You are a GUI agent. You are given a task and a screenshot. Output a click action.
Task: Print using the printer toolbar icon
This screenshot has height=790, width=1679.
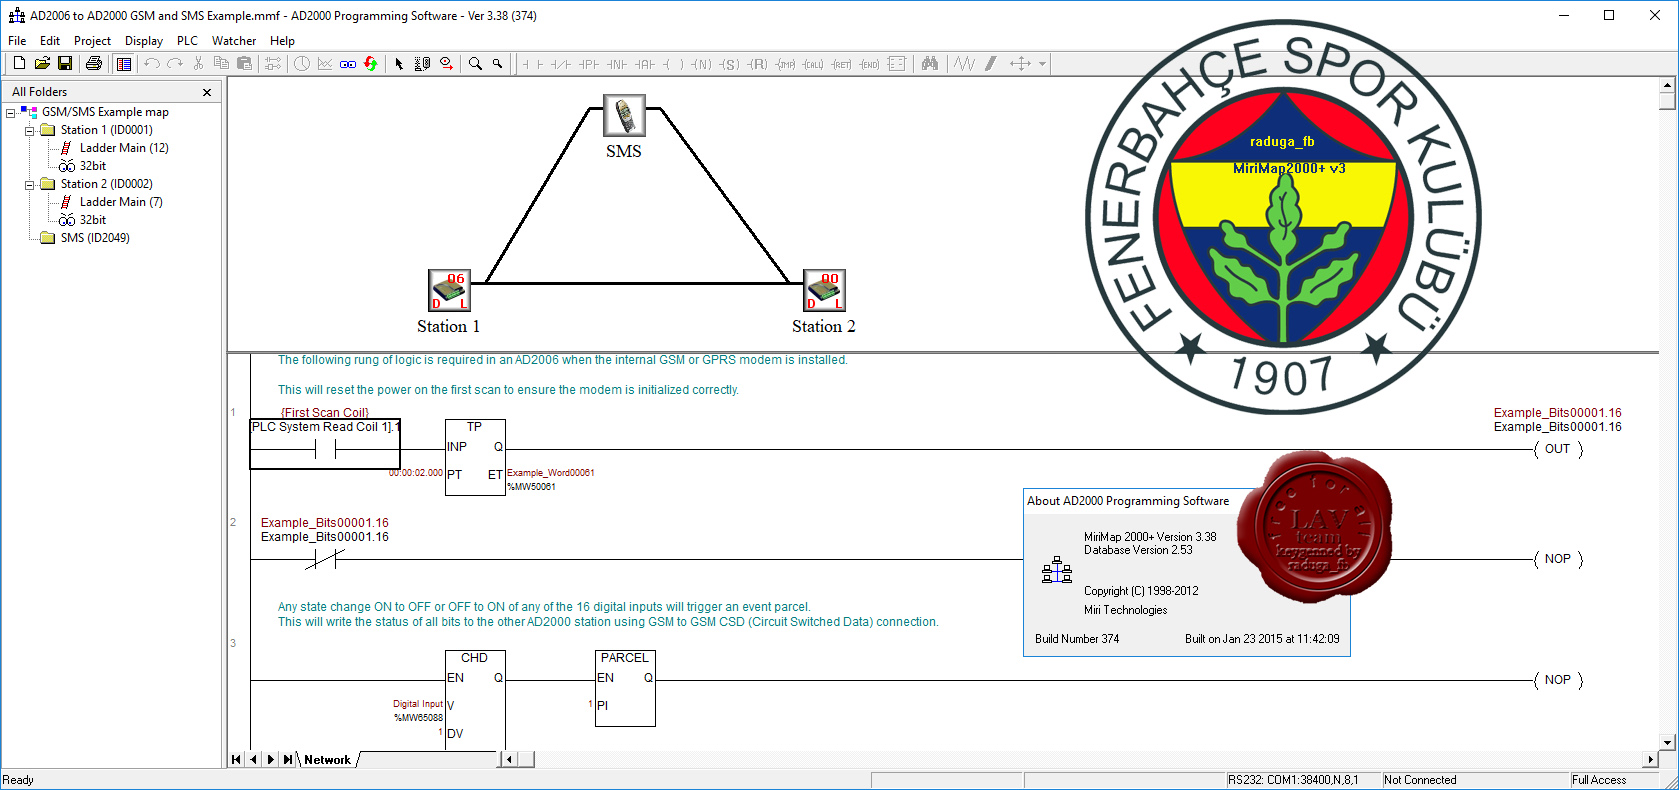94,64
